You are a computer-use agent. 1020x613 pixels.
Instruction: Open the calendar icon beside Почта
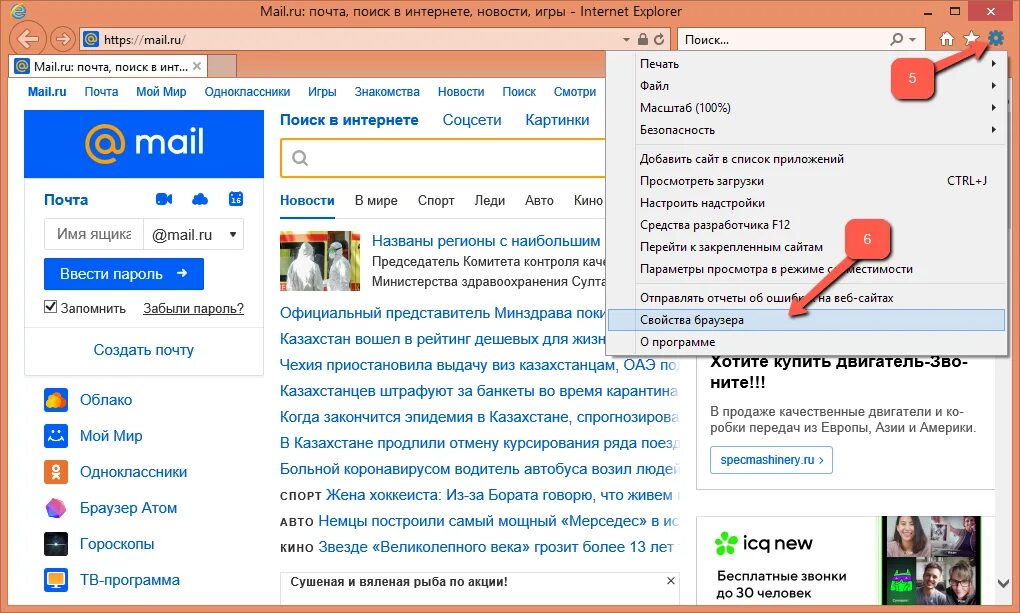pos(236,199)
